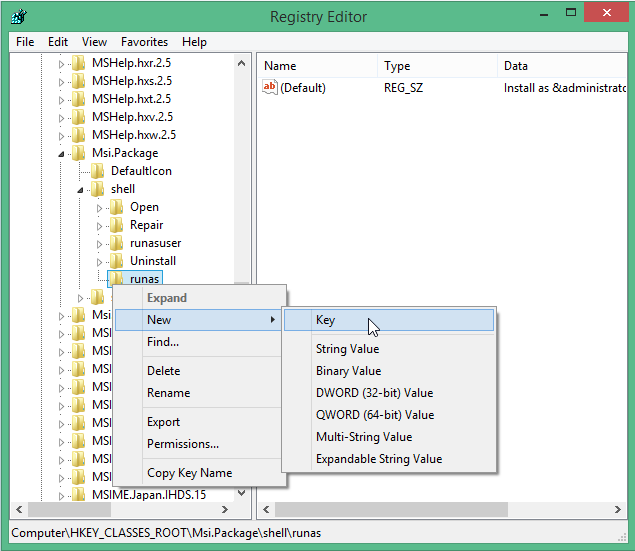The image size is (635, 551).
Task: Click the Uninstall key folder icon
Action: click(x=116, y=261)
